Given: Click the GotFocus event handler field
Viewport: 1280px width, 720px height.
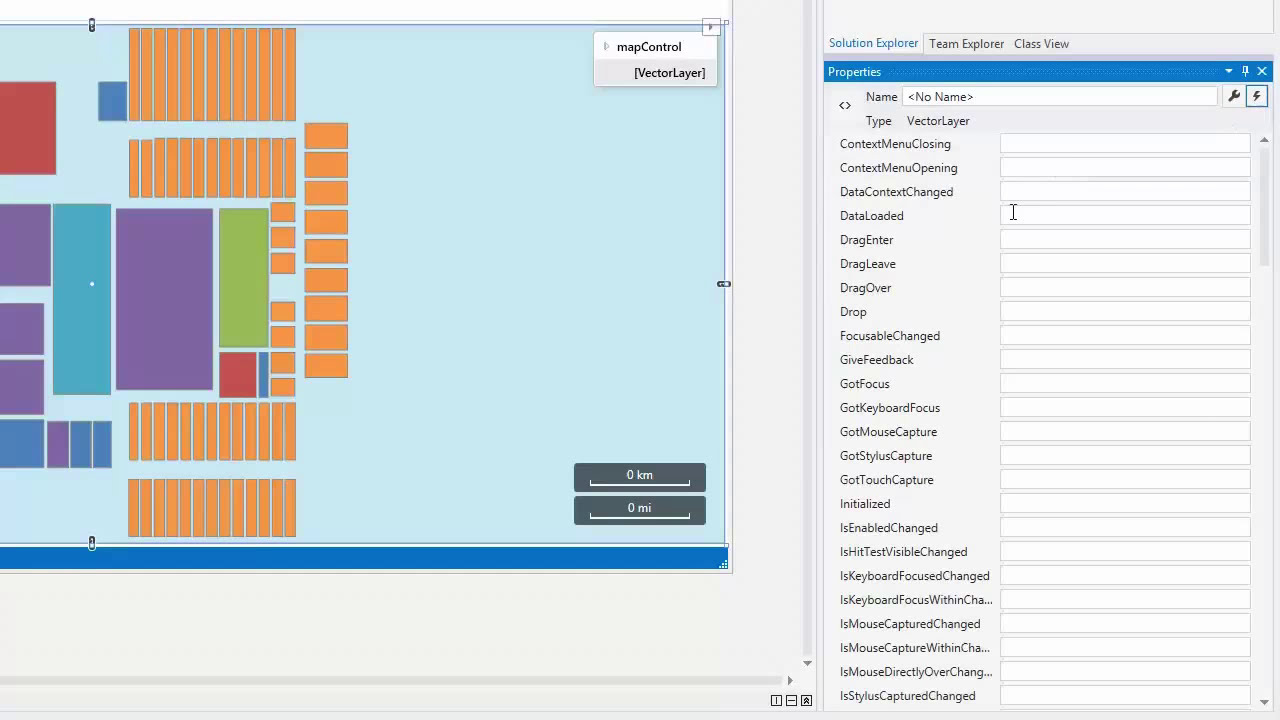Looking at the screenshot, I should click(x=1125, y=384).
